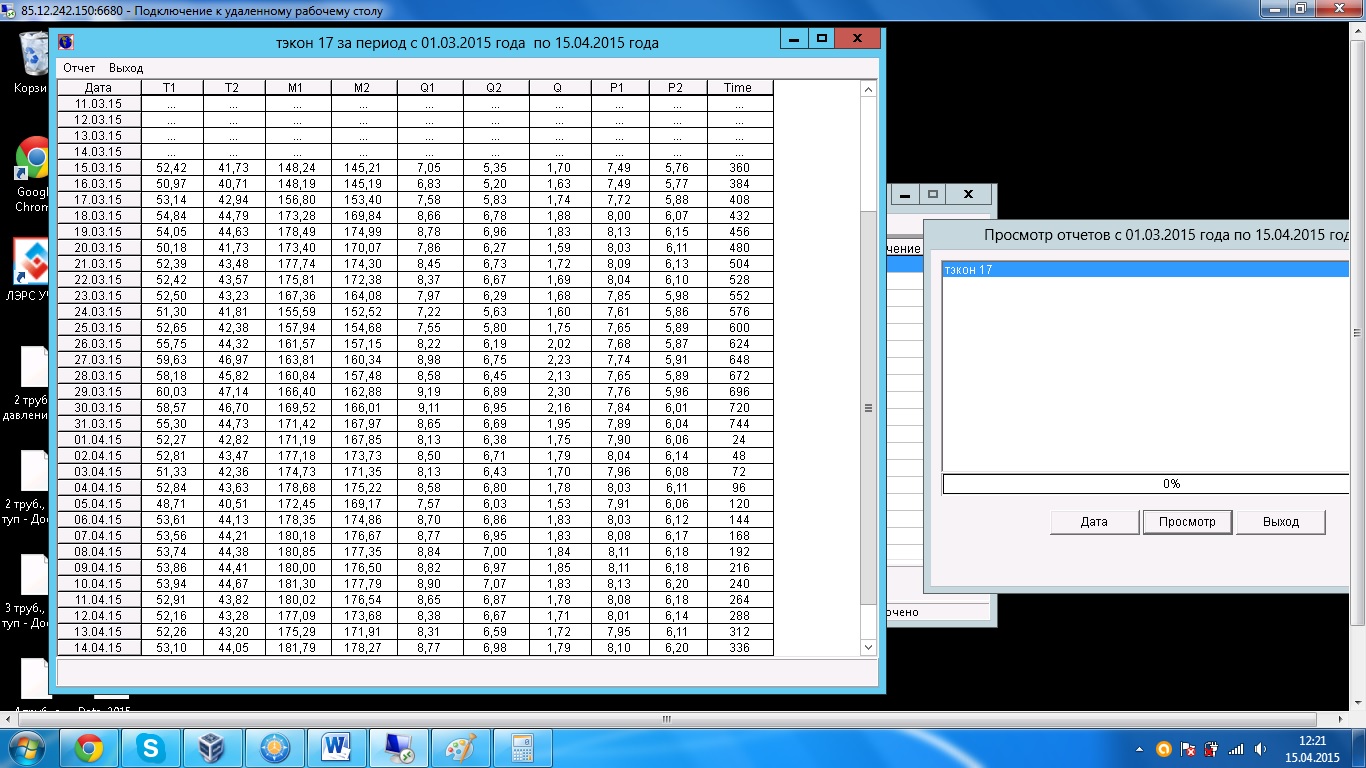
Task: Click the P1 column header
Action: tap(619, 88)
